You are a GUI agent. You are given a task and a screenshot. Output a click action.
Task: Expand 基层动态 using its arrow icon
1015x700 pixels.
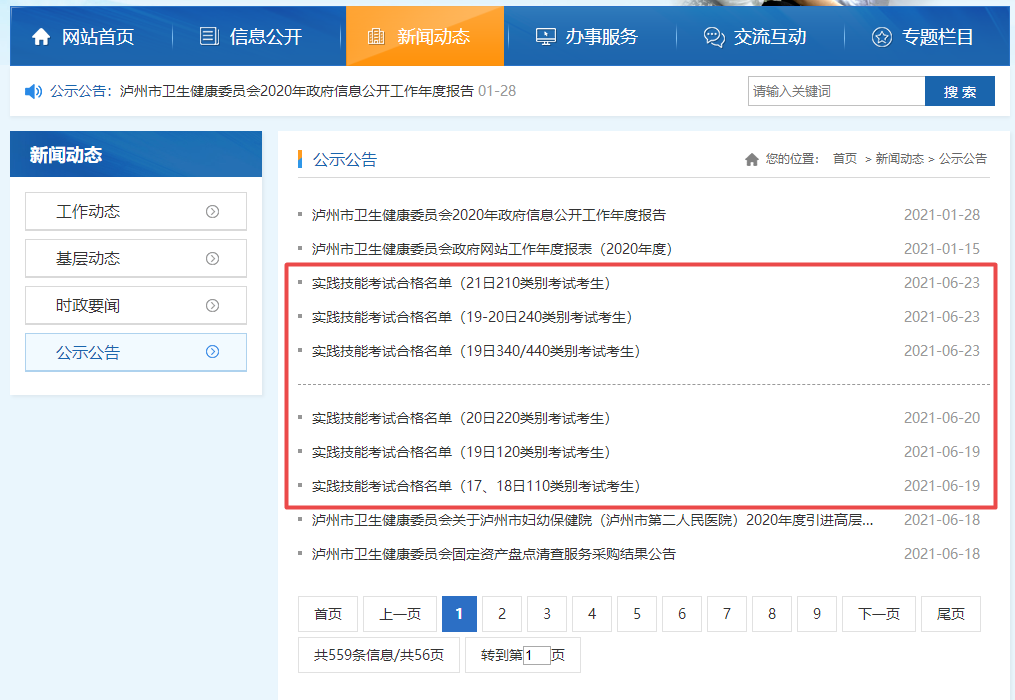(212, 258)
